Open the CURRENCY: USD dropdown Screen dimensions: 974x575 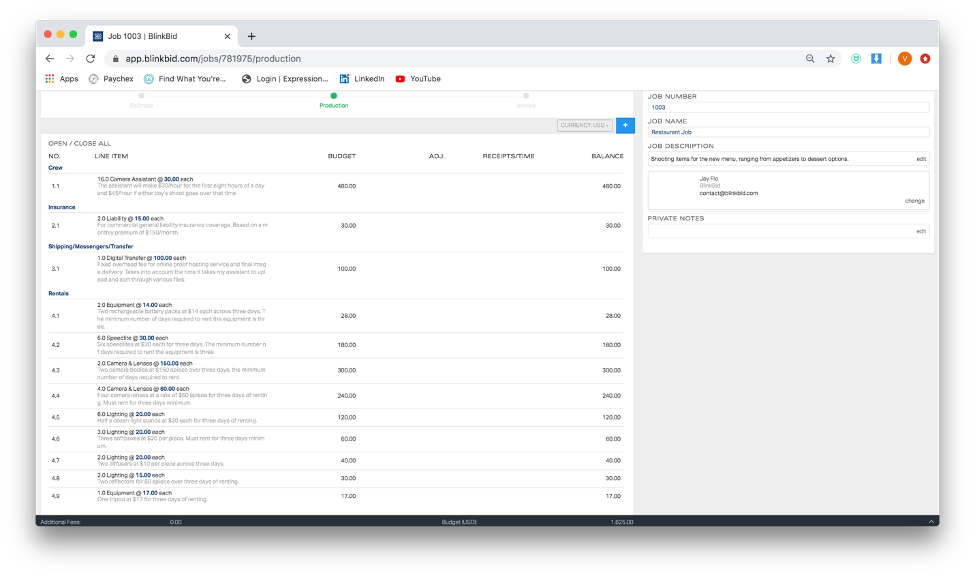coord(585,125)
